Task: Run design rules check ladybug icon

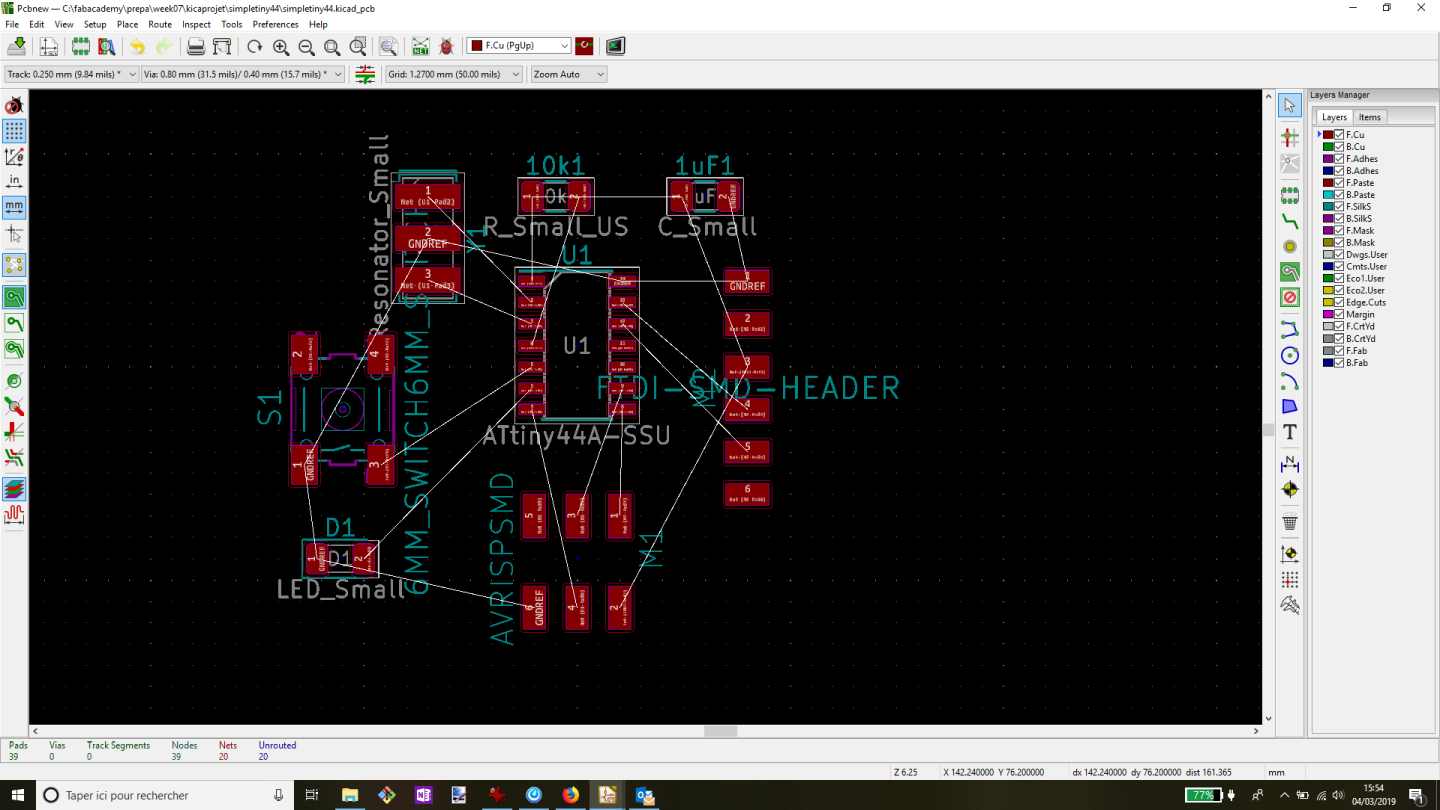Action: 446,46
